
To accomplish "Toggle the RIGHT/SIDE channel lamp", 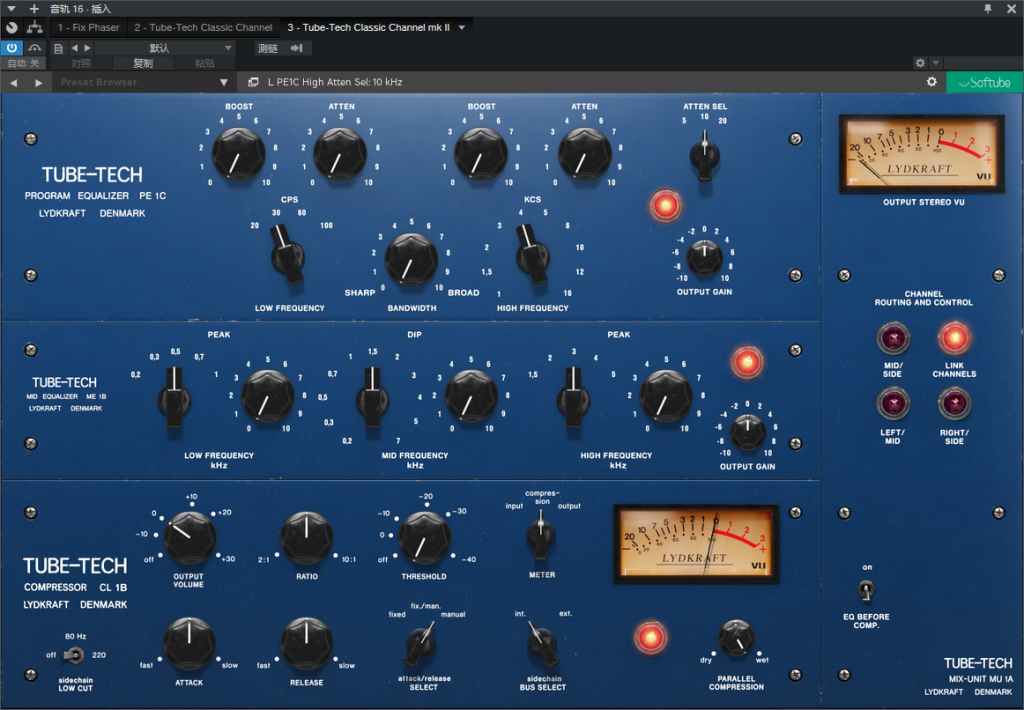I will pyautogui.click(x=954, y=404).
